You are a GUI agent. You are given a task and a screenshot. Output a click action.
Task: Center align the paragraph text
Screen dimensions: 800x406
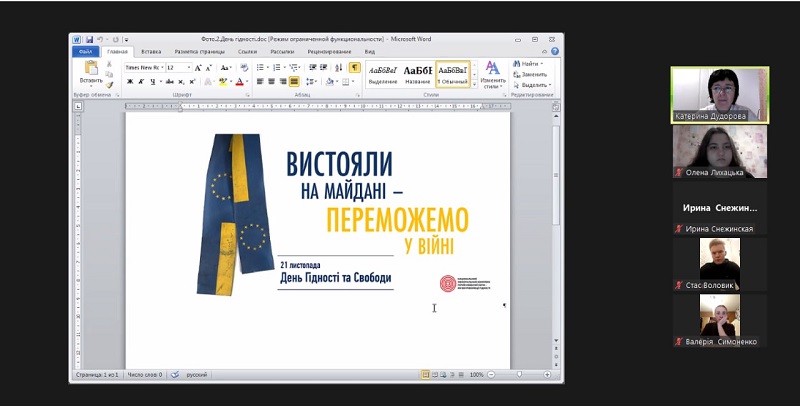coord(271,82)
